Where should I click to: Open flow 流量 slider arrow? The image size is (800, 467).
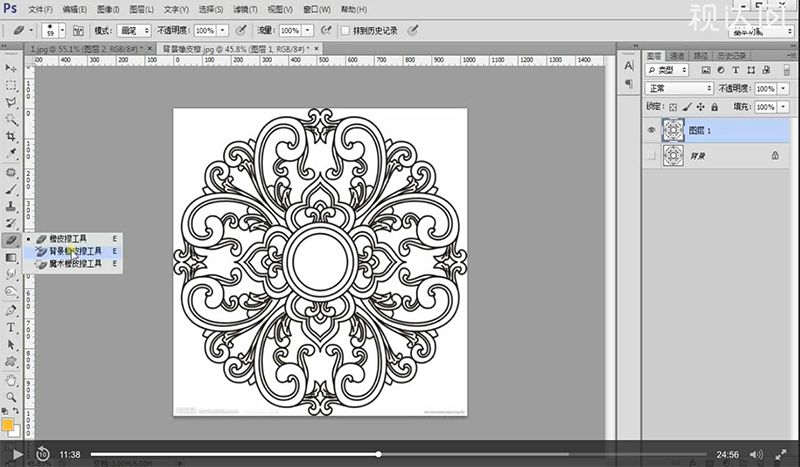tap(308, 31)
